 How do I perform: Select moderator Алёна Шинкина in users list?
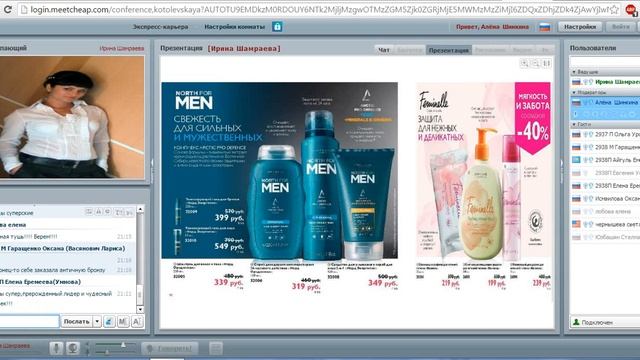tap(605, 102)
